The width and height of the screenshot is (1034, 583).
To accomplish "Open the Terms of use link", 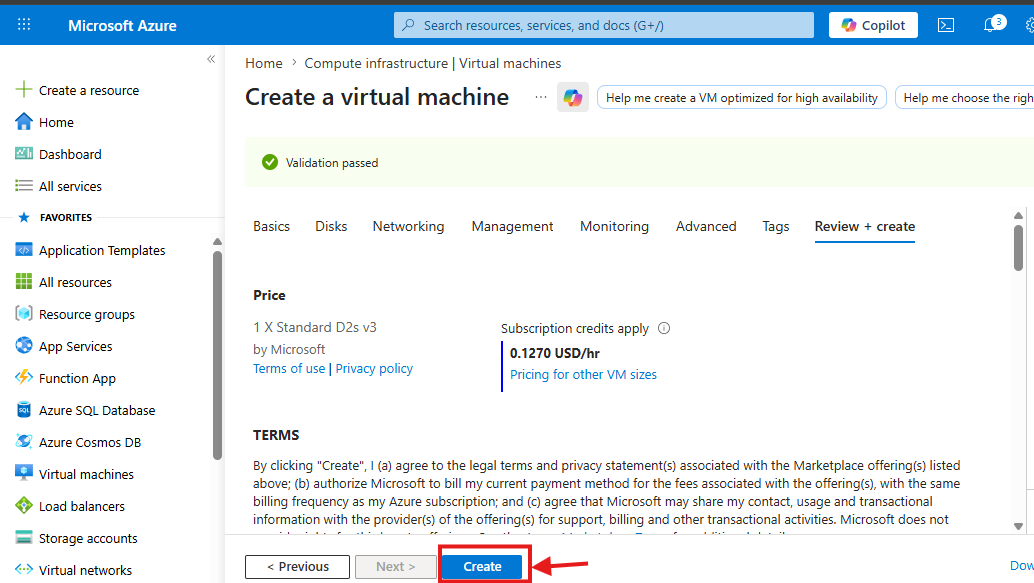I will click(289, 369).
